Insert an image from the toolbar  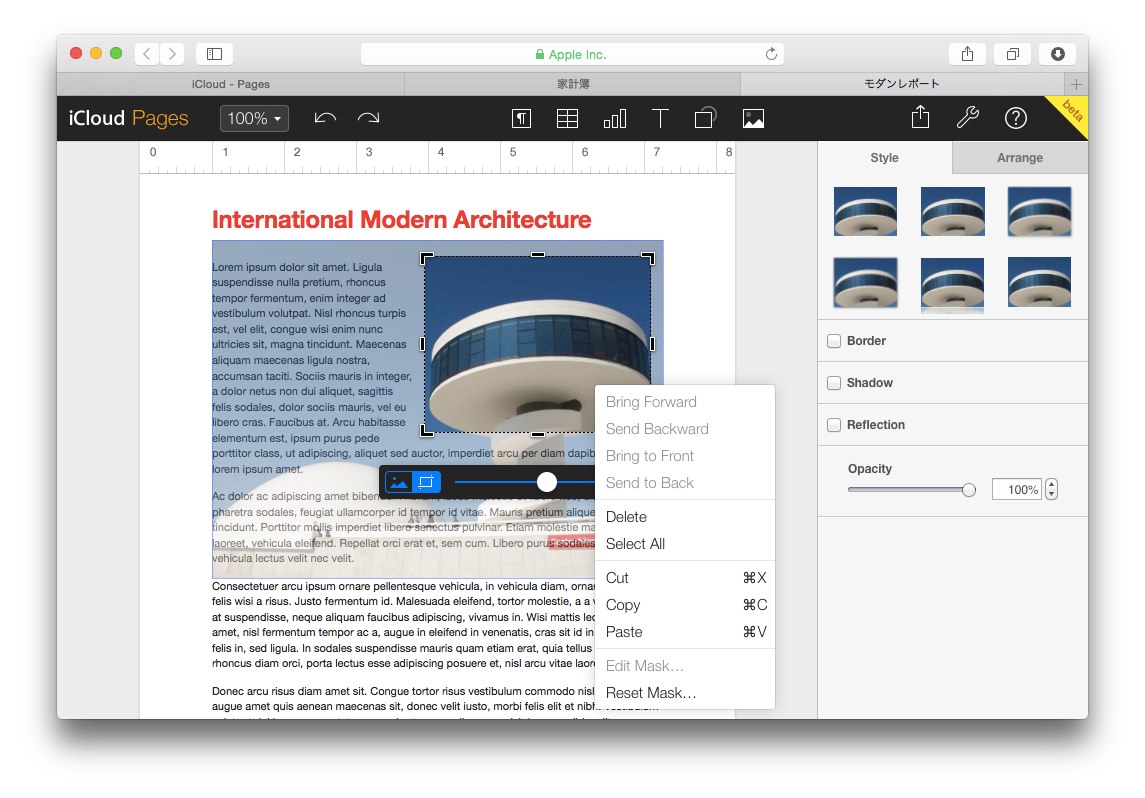[x=754, y=118]
